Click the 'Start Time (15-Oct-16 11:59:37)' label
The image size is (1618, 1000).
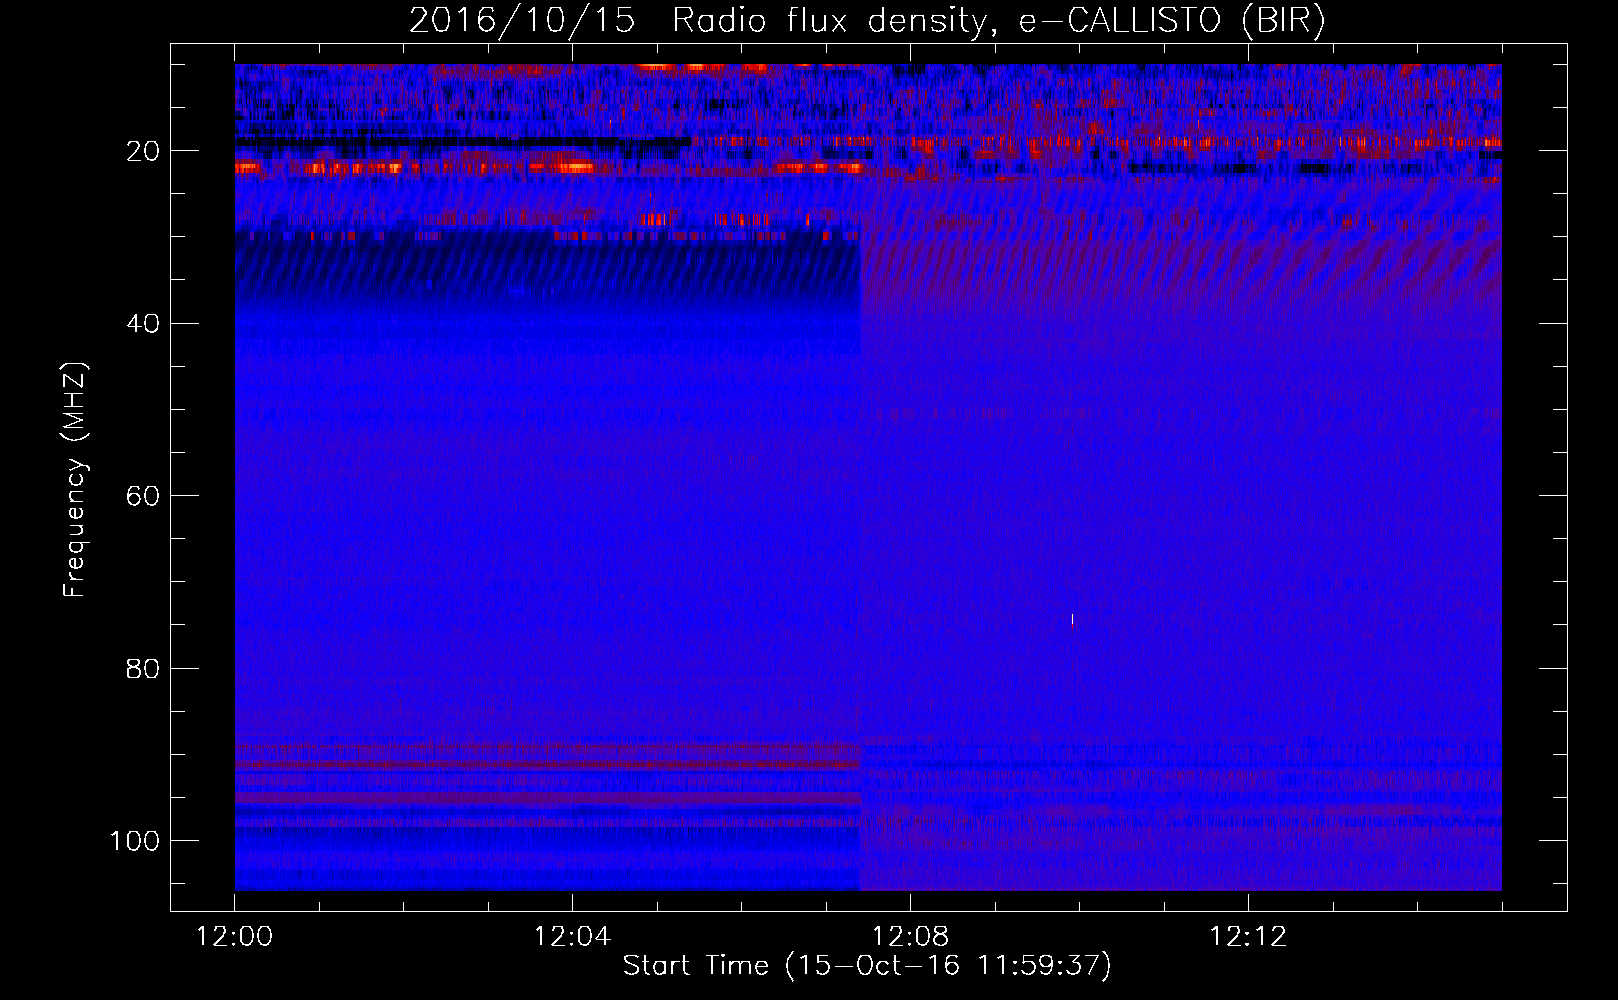[x=867, y=966]
